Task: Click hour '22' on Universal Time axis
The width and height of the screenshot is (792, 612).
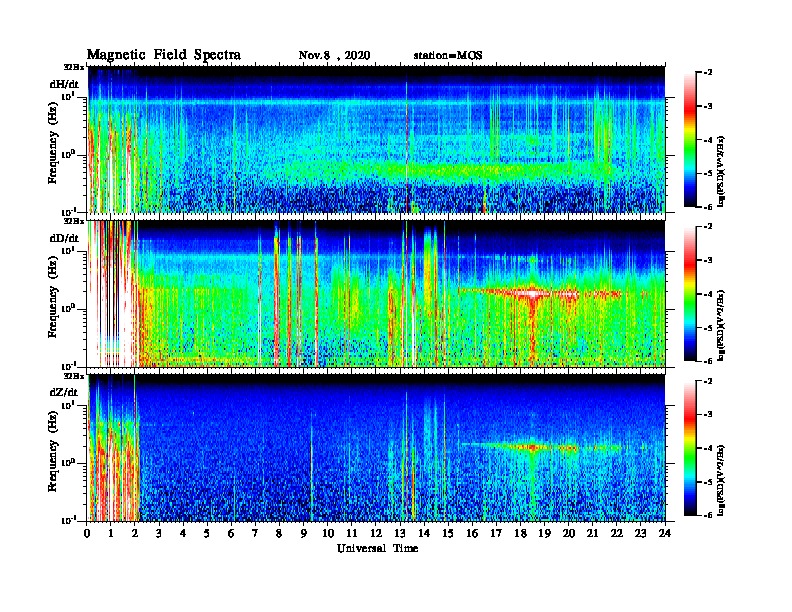Action: click(x=617, y=533)
